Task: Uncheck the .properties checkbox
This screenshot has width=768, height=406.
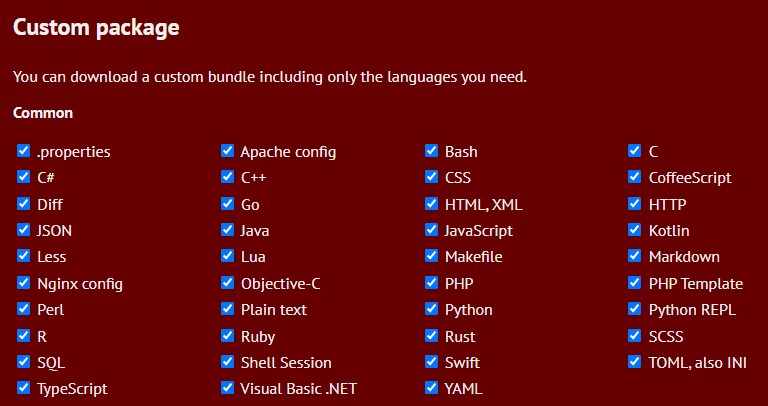Action: pos(23,151)
